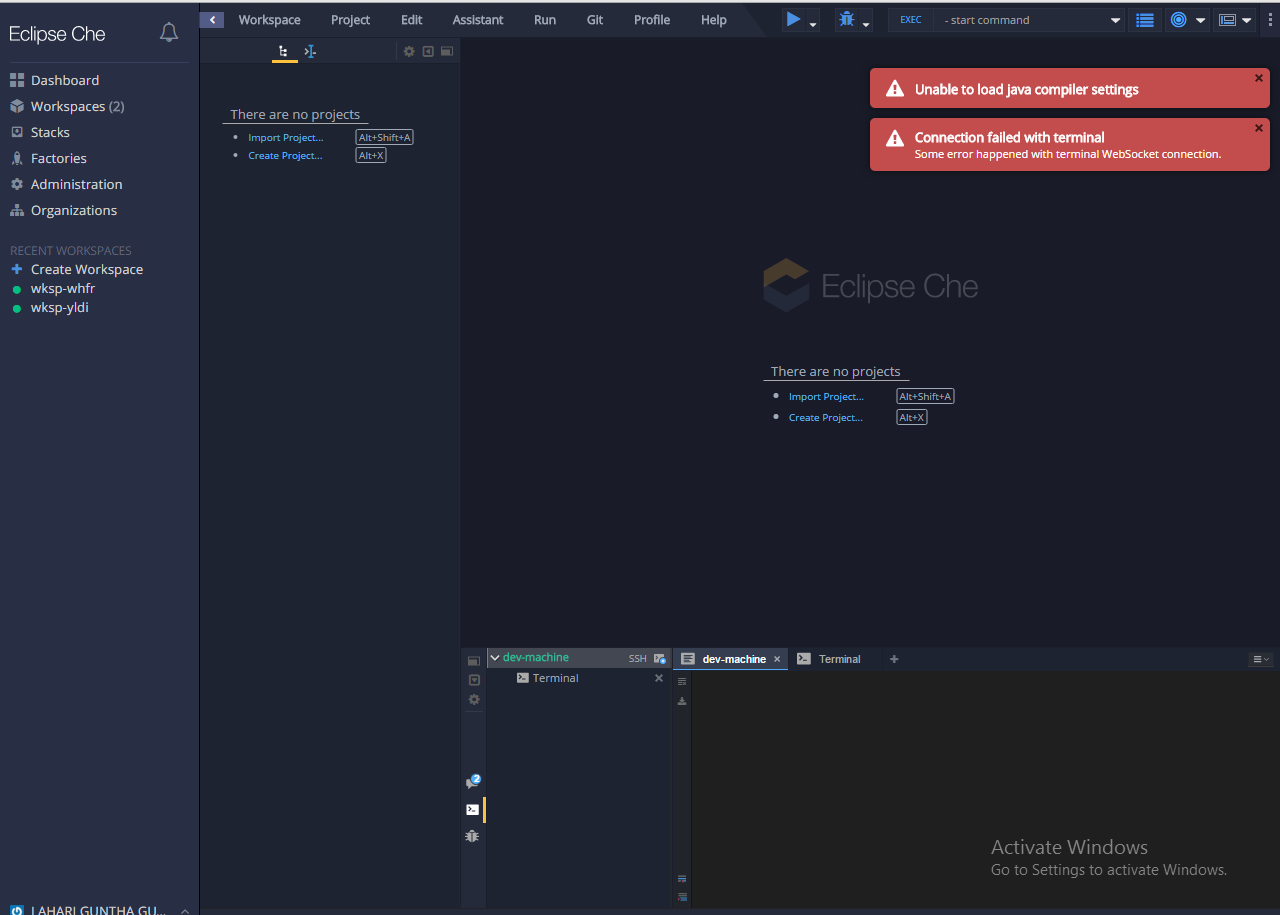This screenshot has width=1280, height=915.
Task: Open the Assistant menu
Action: point(478,20)
